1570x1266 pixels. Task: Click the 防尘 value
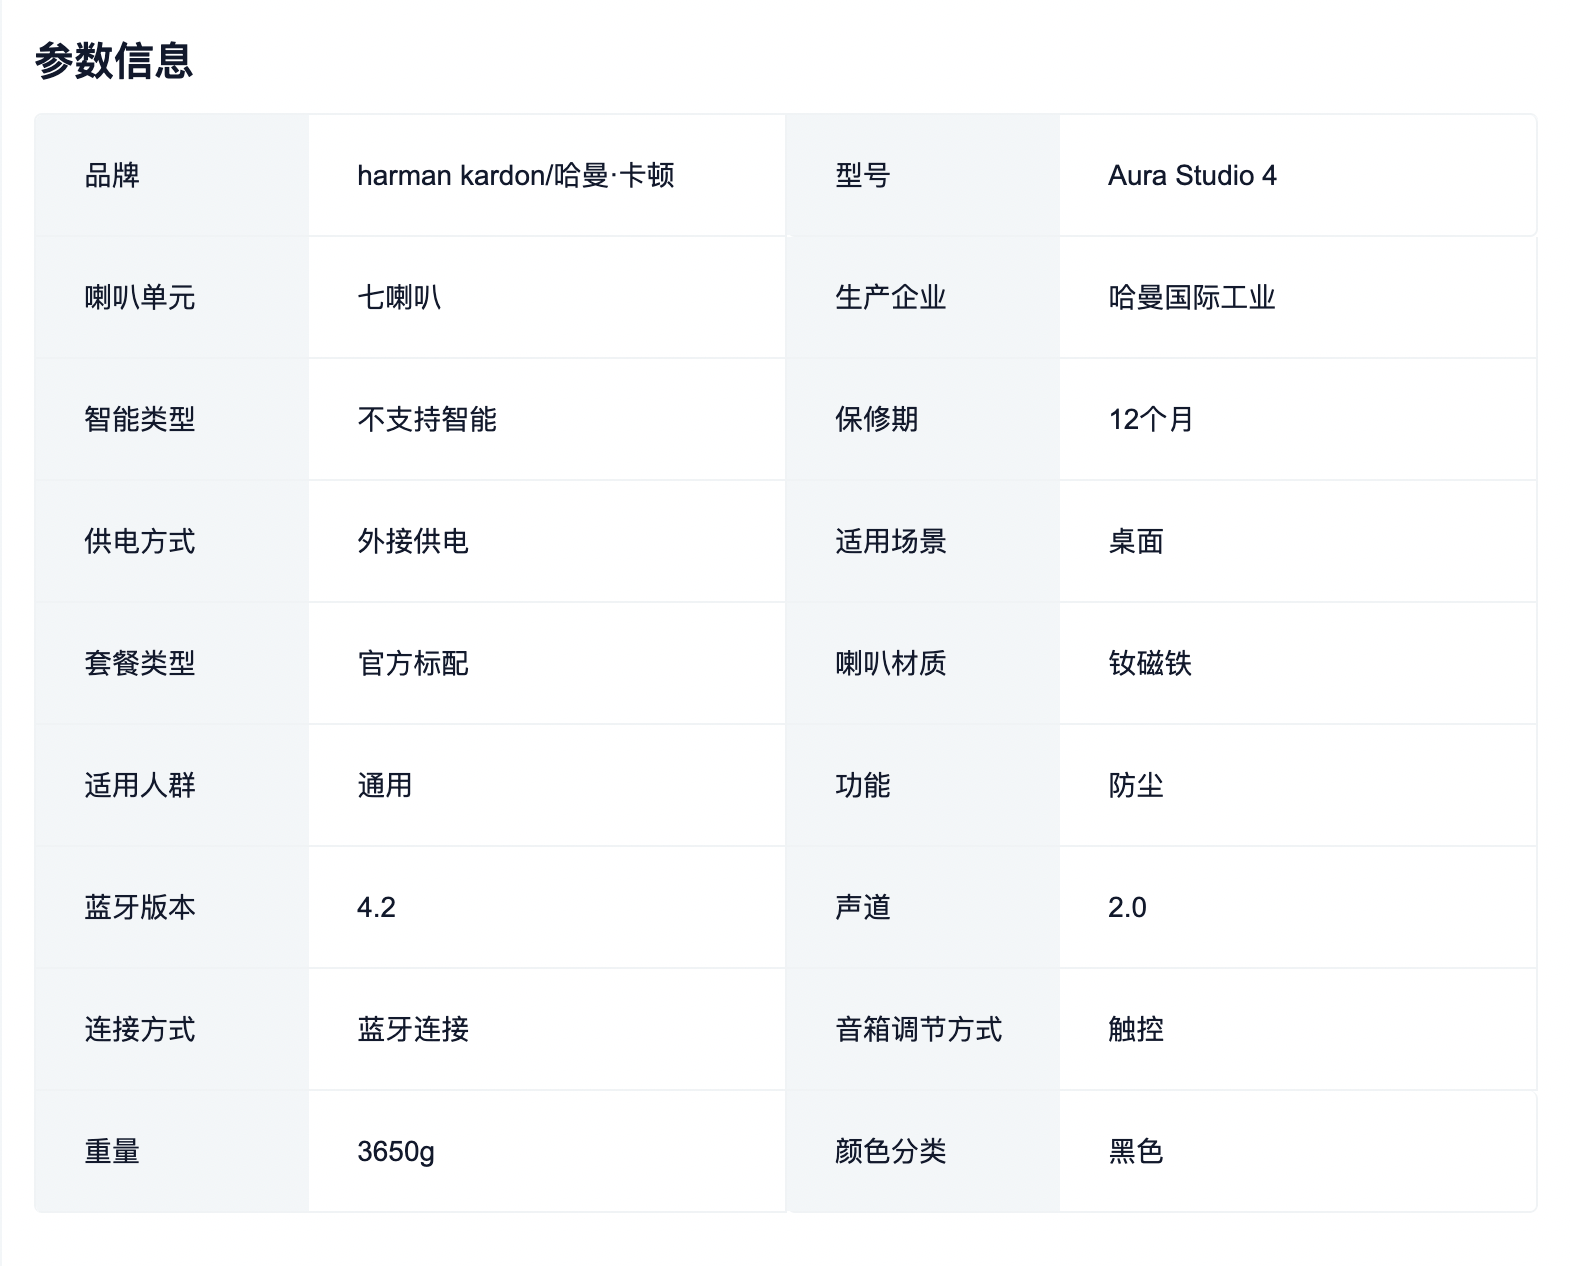pos(1136,786)
